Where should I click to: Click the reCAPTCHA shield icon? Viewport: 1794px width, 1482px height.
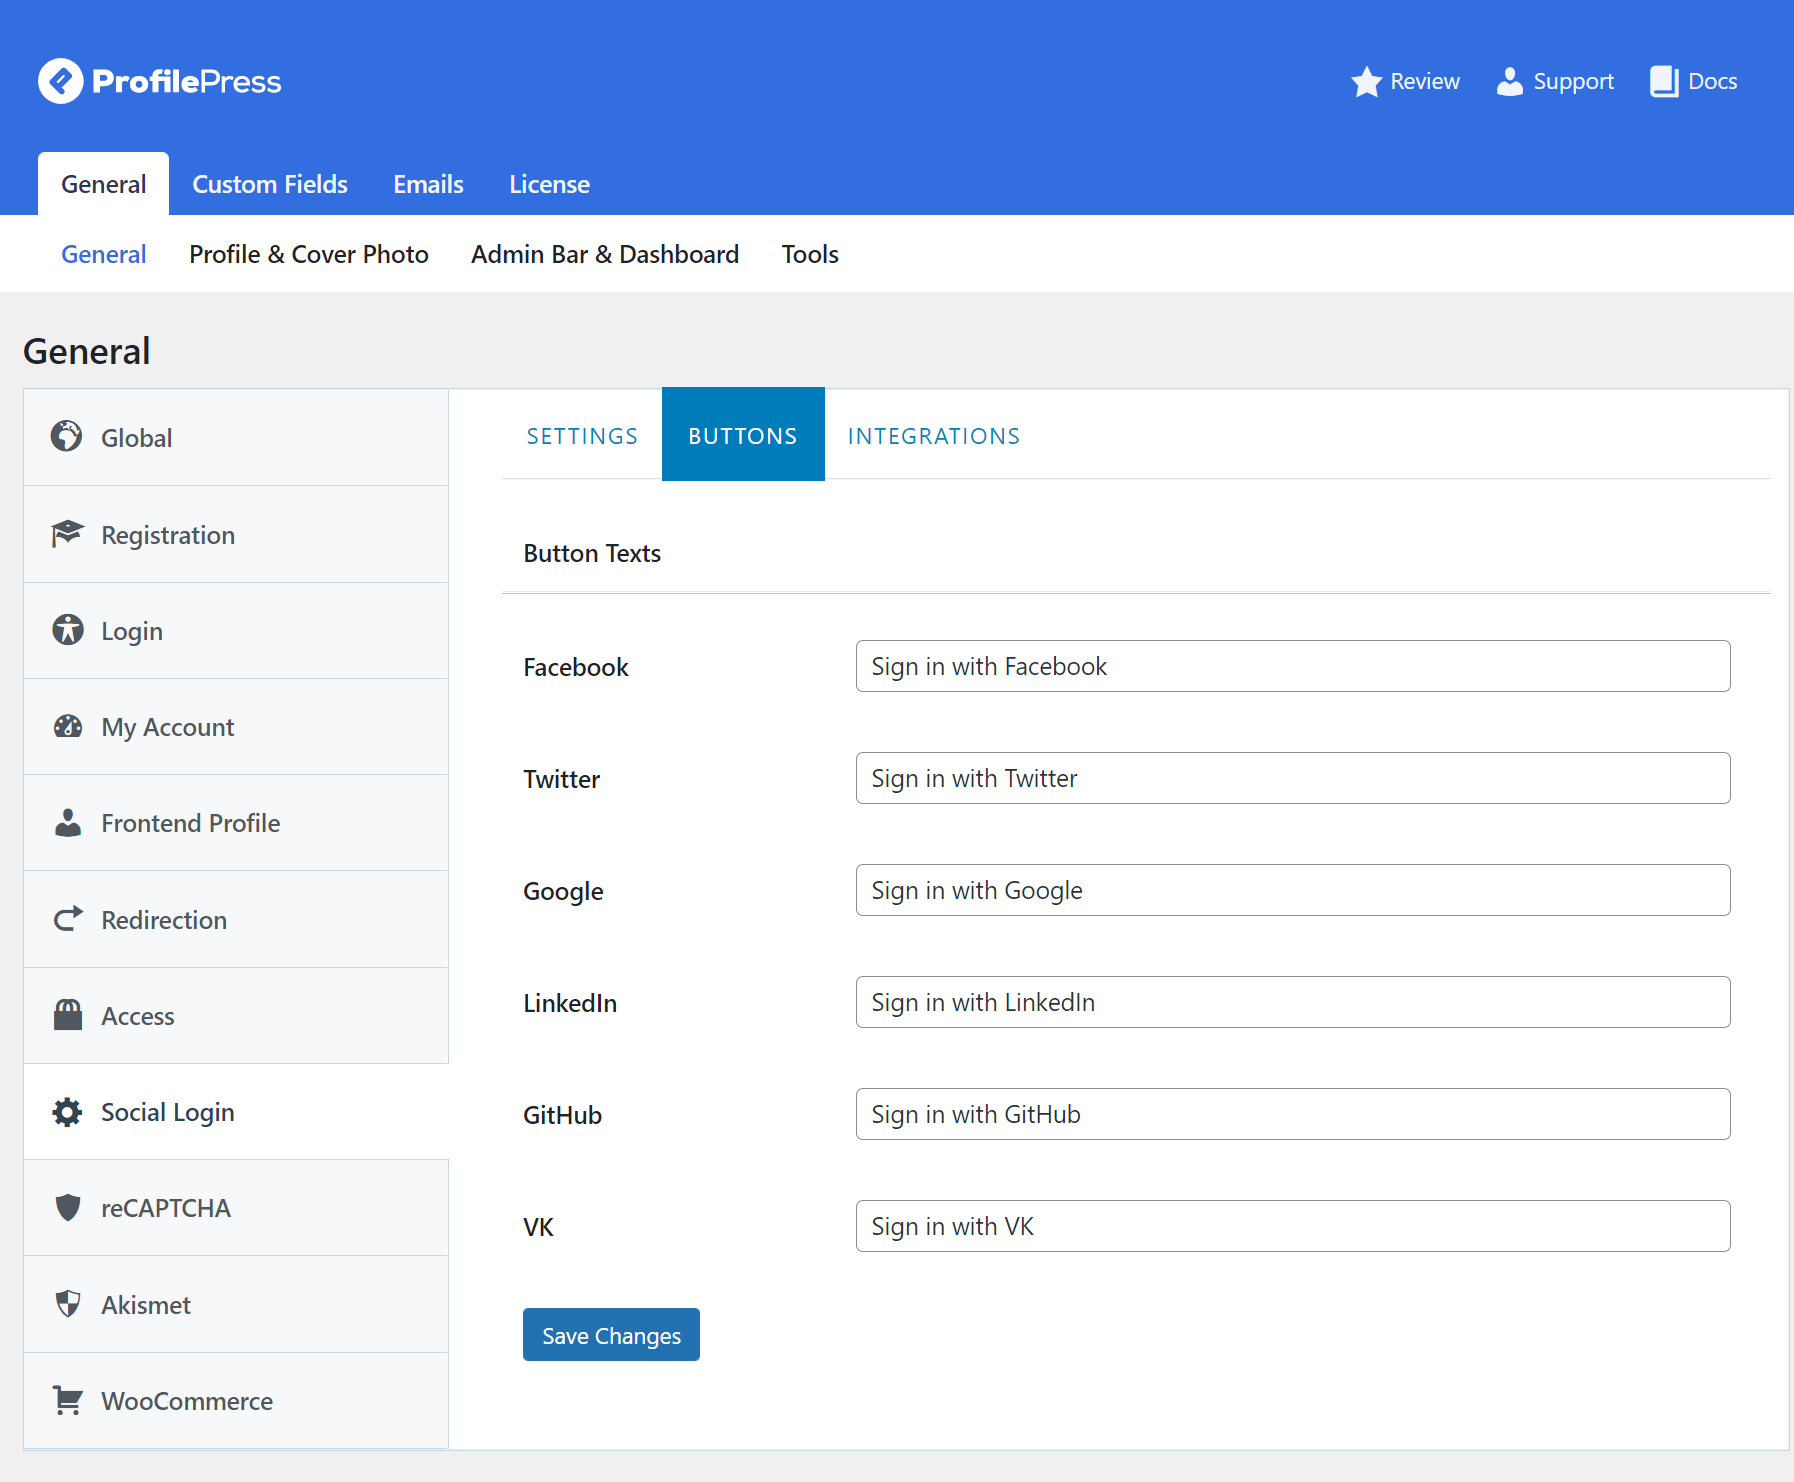click(67, 1207)
